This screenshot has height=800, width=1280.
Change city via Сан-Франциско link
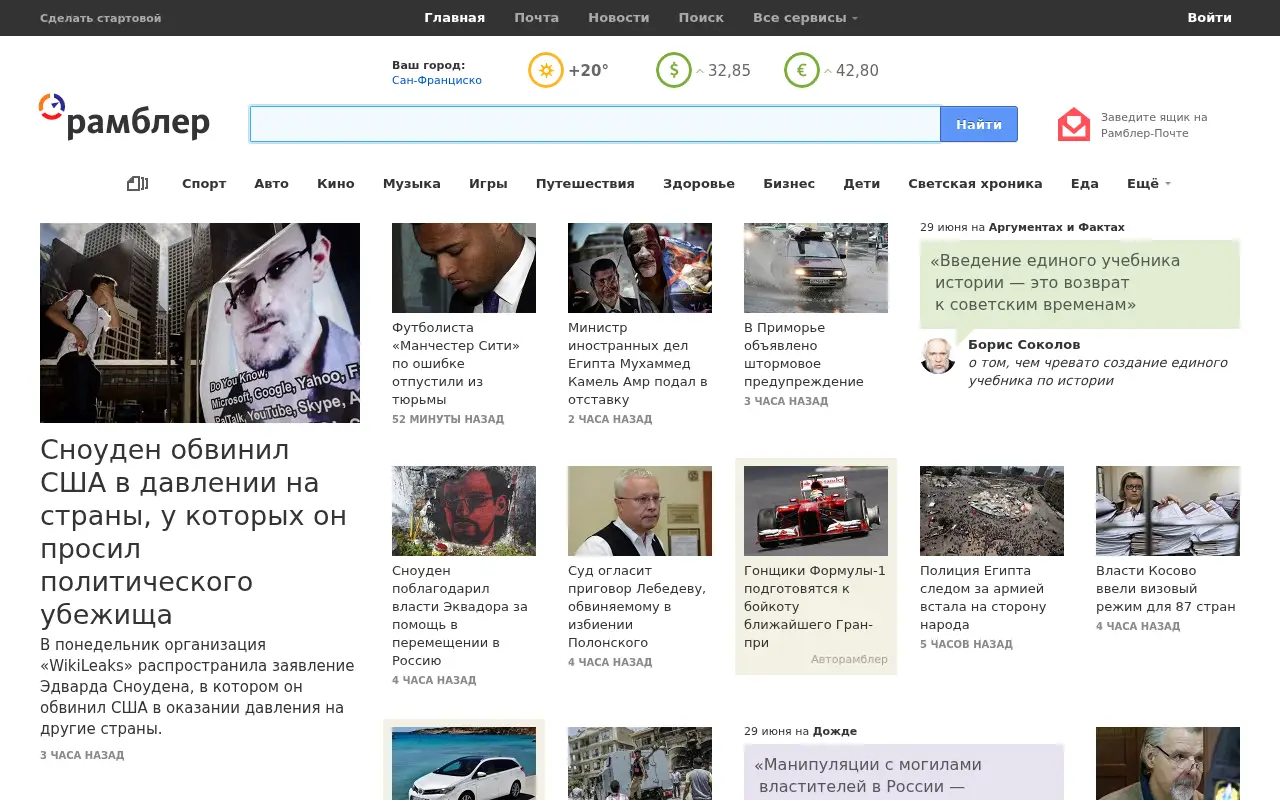(x=437, y=80)
